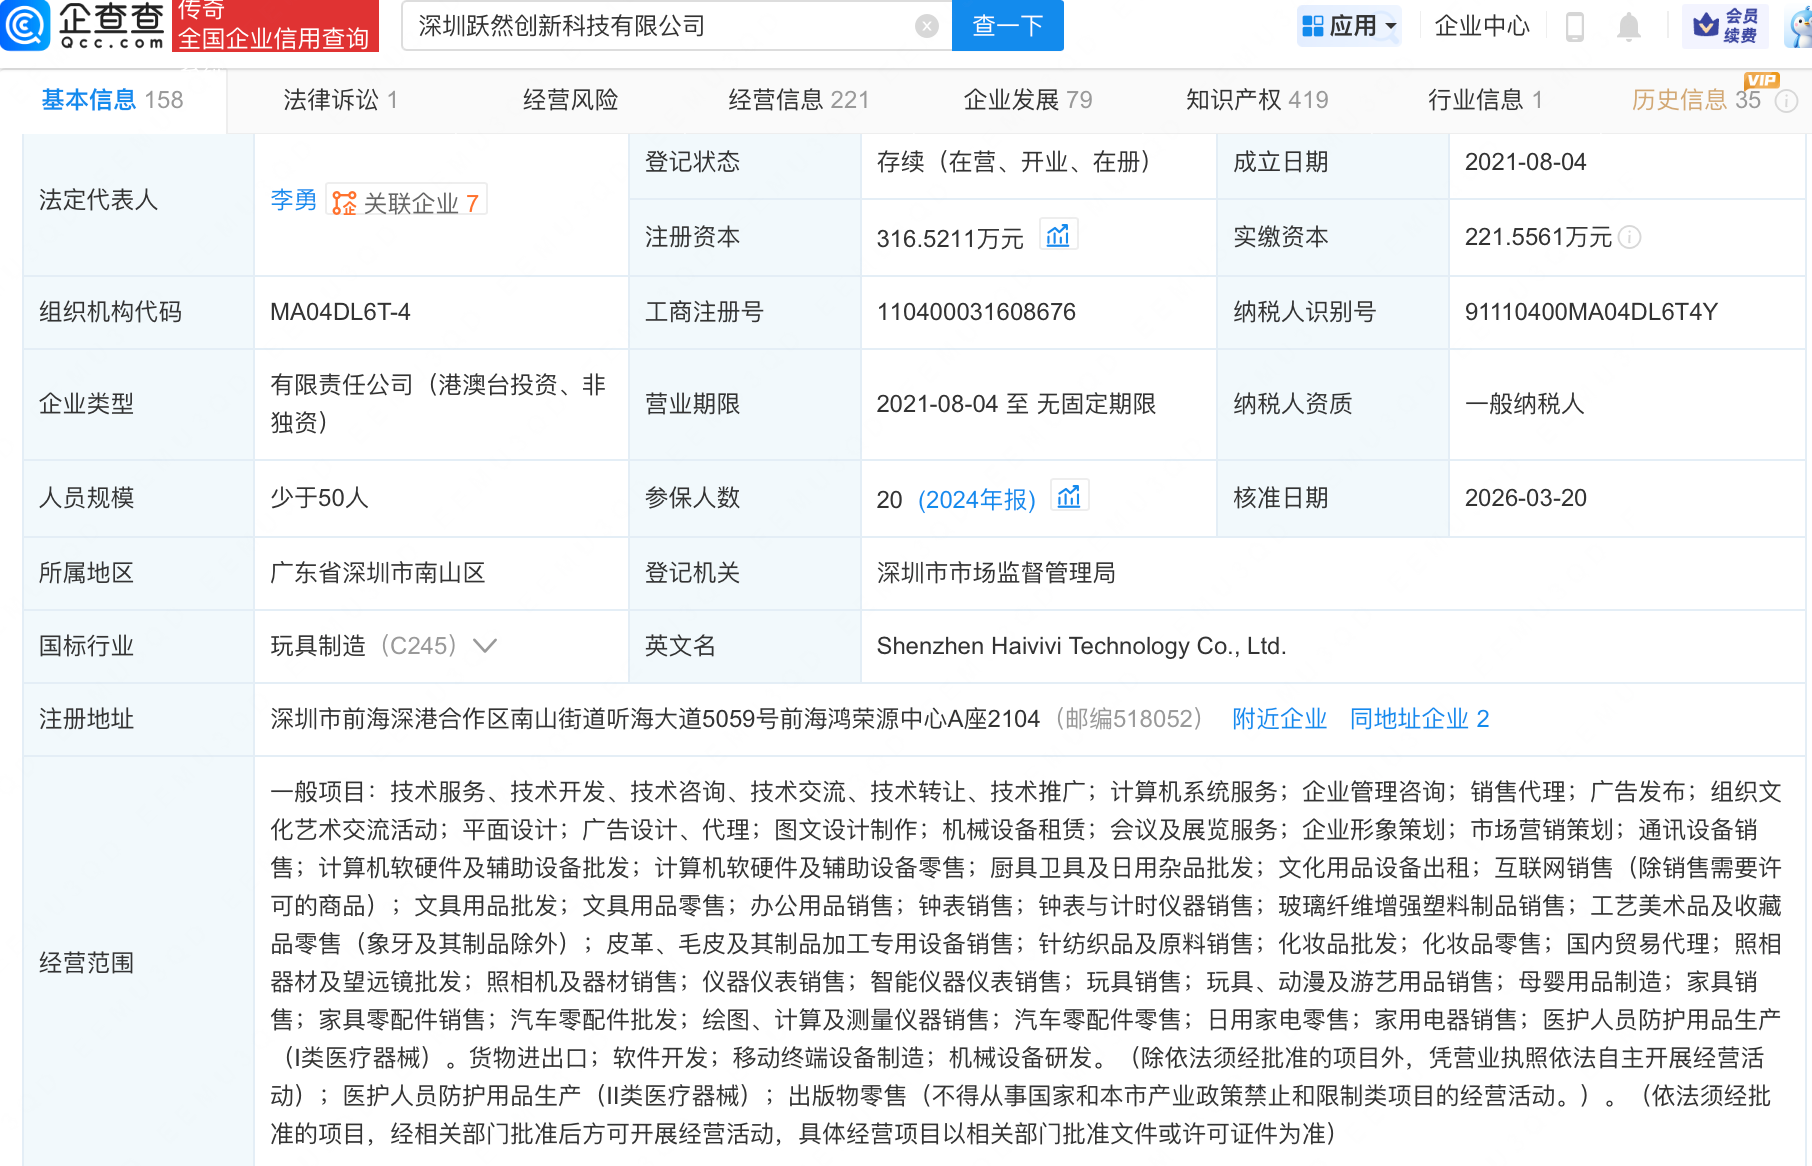Select registration number 110400031608676
This screenshot has height=1166, width=1812.
(x=976, y=312)
